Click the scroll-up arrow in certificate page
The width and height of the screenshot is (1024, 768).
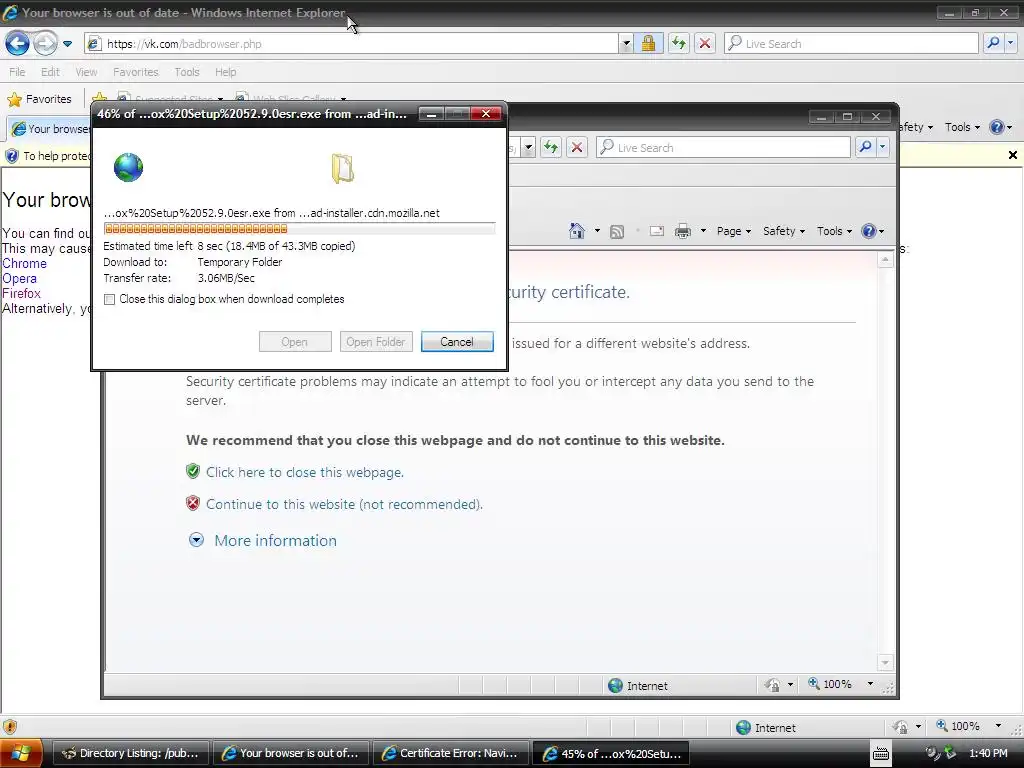click(x=885, y=260)
